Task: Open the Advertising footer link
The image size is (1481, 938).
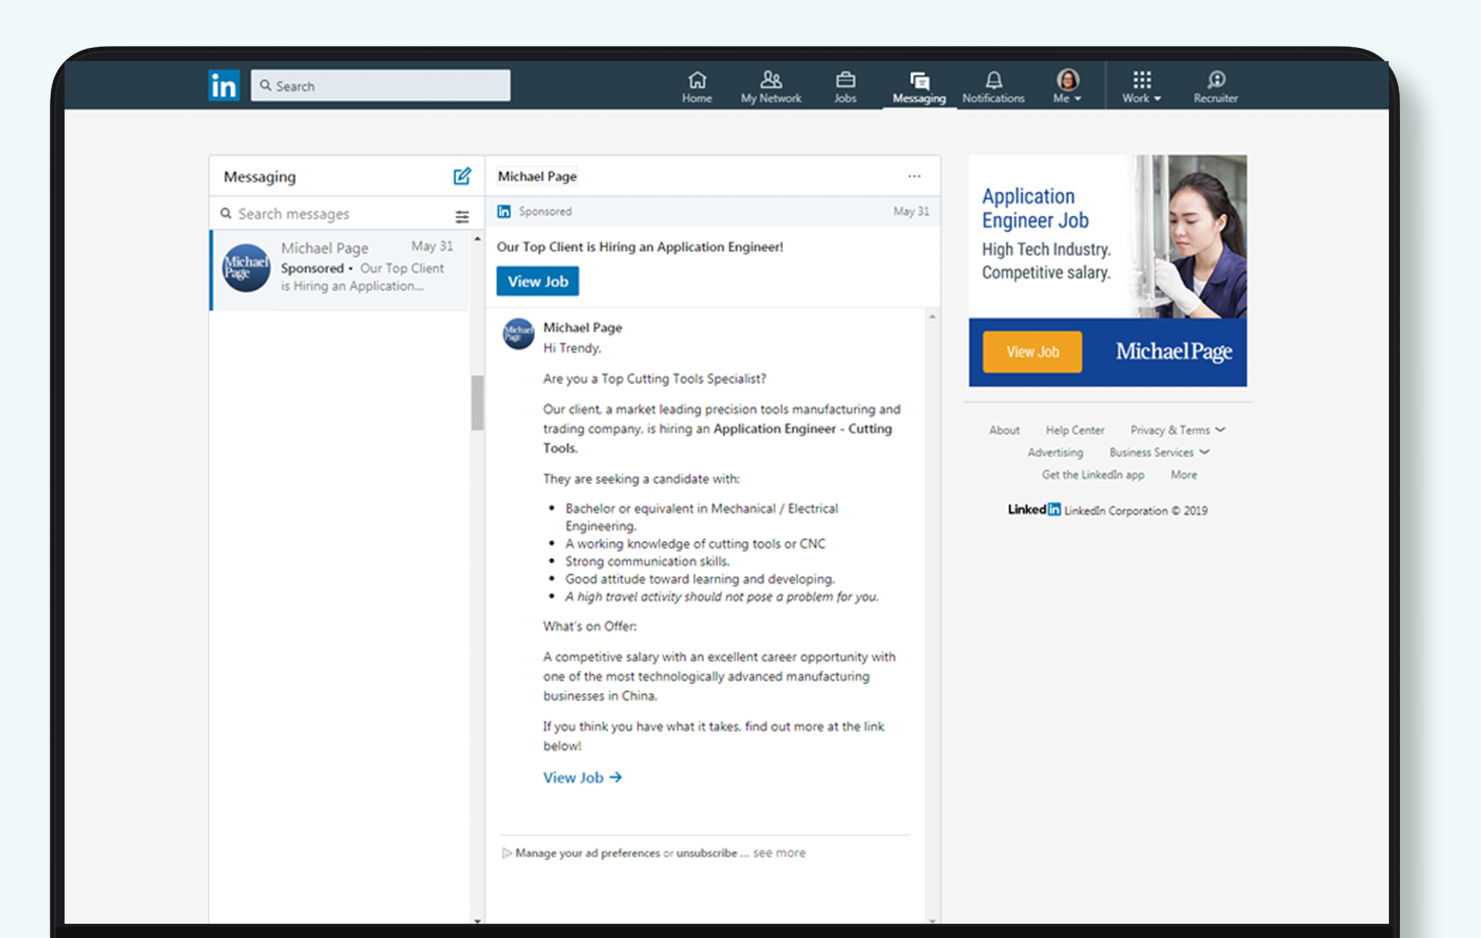Action: point(1055,452)
